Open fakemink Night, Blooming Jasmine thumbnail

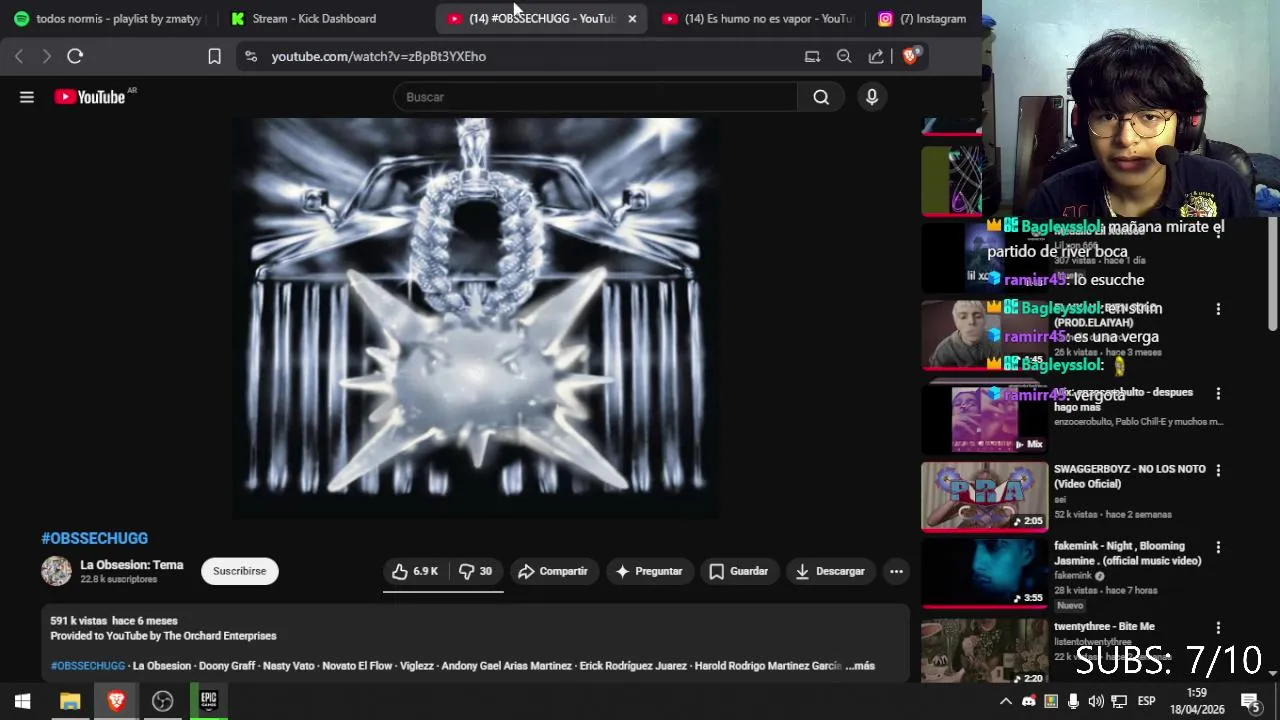coord(984,573)
